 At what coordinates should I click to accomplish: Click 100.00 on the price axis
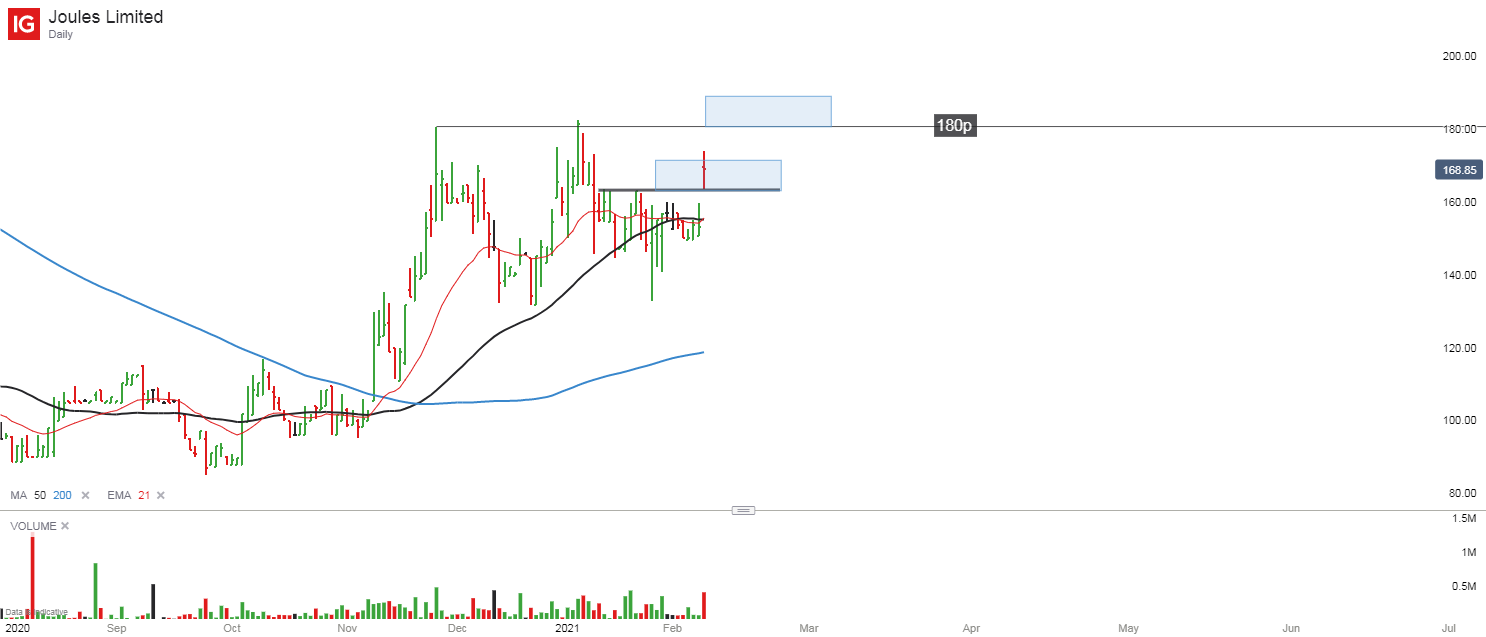point(1459,420)
